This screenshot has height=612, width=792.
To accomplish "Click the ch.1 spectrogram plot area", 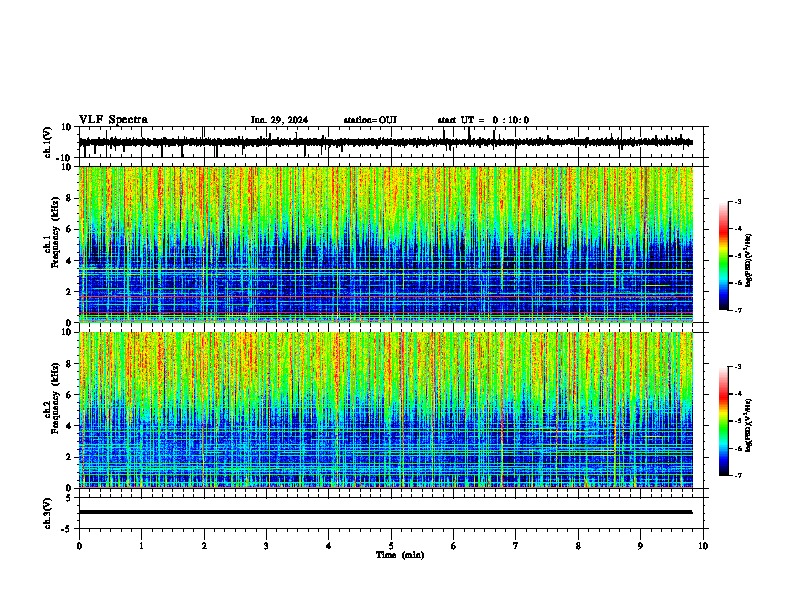I will 386,244.
